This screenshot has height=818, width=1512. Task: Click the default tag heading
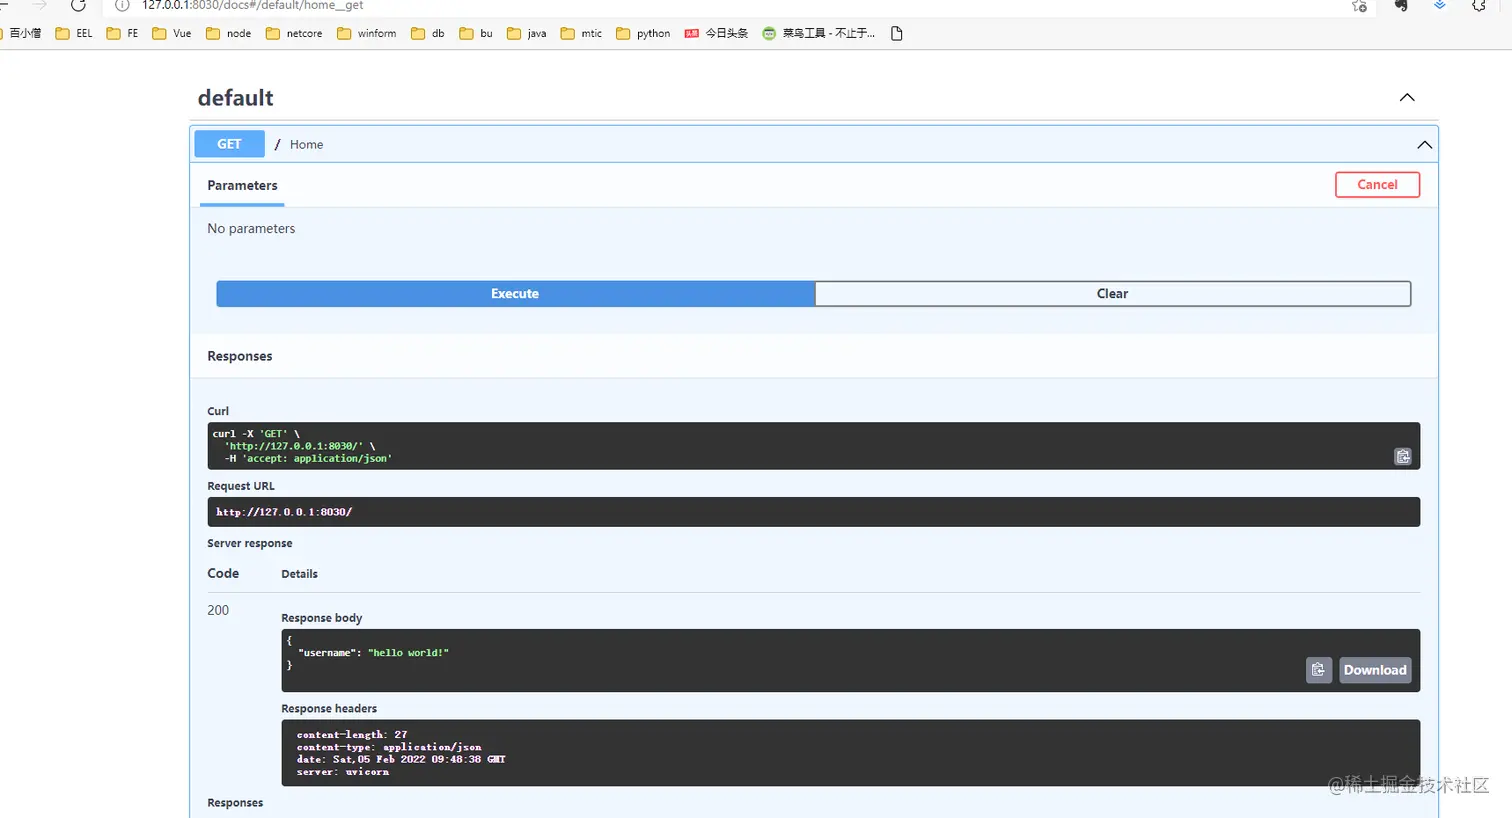click(235, 98)
